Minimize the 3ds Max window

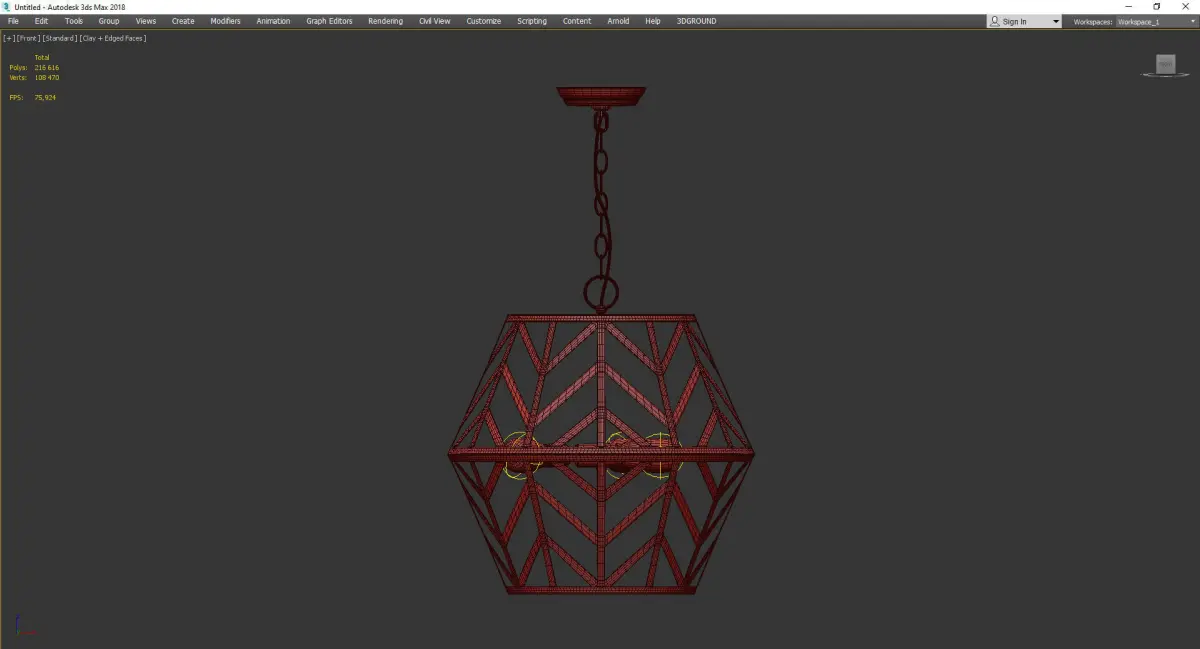(1129, 7)
